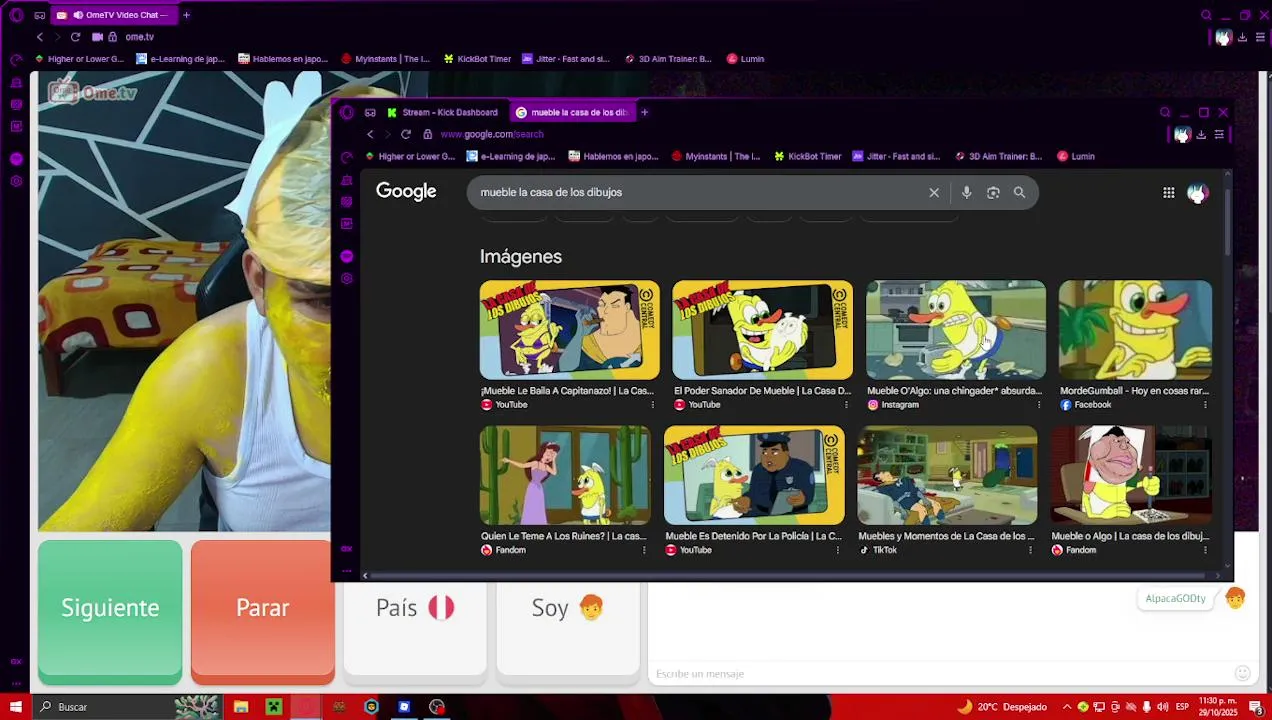
Task: Open the tab search icon in the Google window
Action: [x=1165, y=113]
